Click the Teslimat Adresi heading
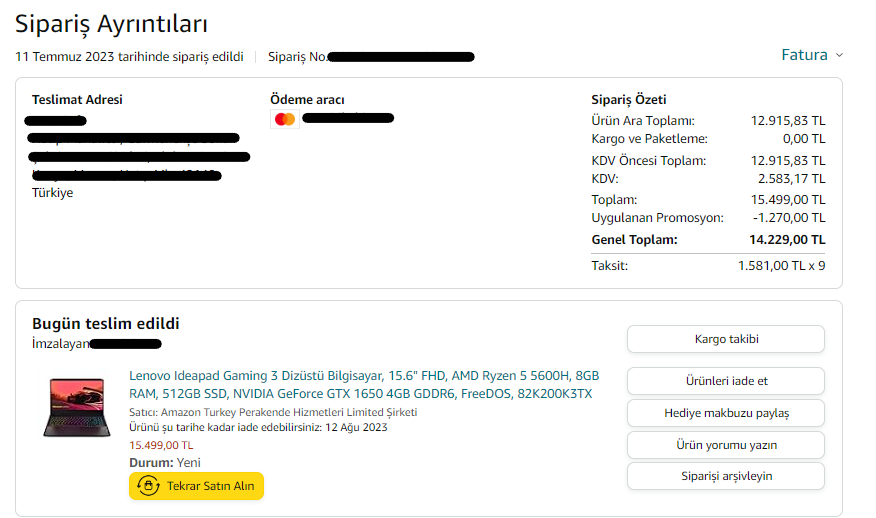Viewport: 876px width, 518px height. [x=77, y=99]
